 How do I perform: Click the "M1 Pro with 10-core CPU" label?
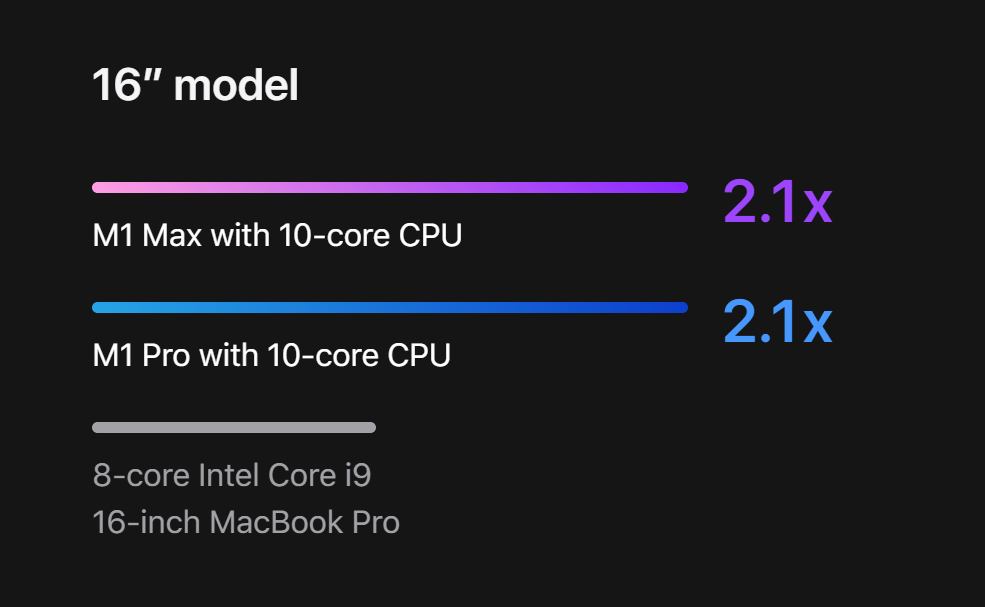[271, 355]
